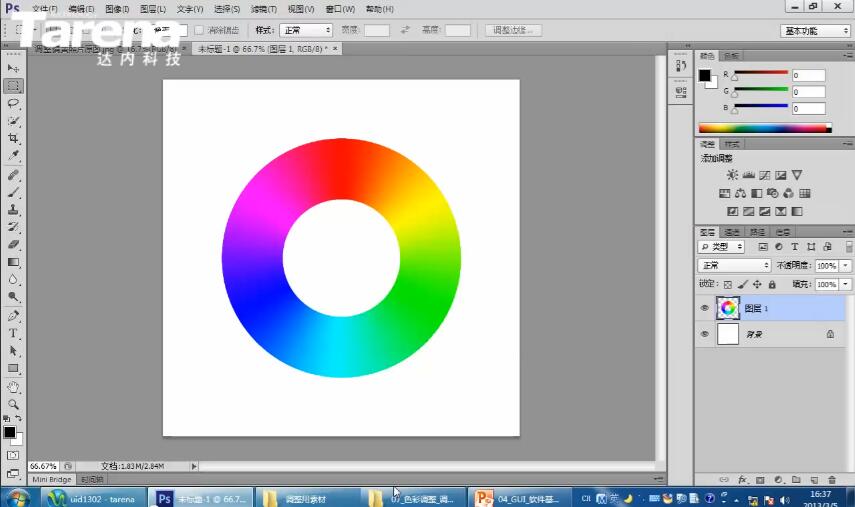Select the Blur tool
The width and height of the screenshot is (855, 507).
pyautogui.click(x=14, y=280)
